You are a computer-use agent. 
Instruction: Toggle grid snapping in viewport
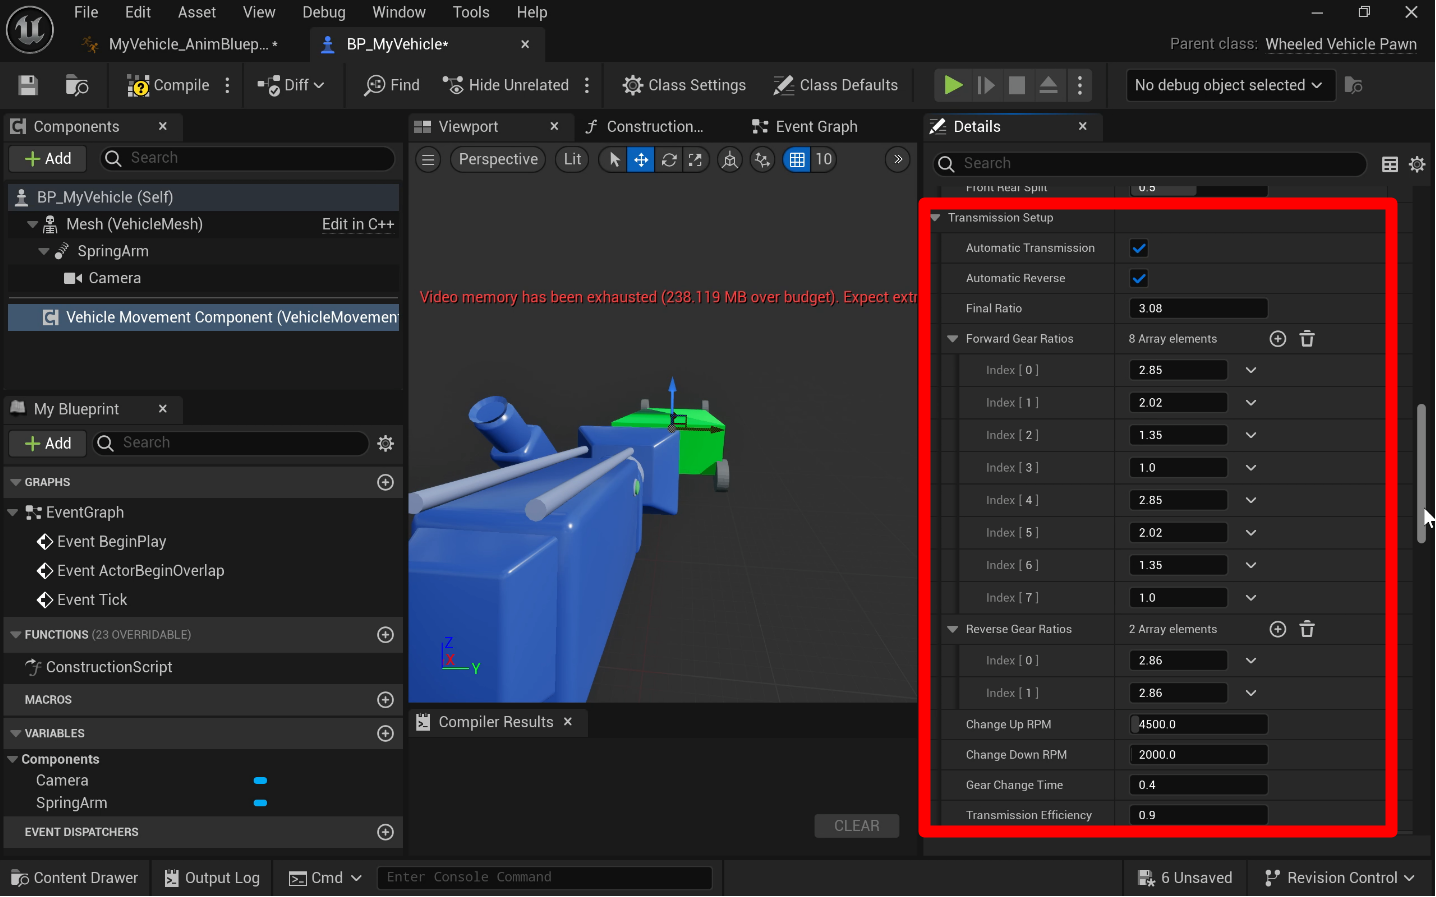coord(797,160)
